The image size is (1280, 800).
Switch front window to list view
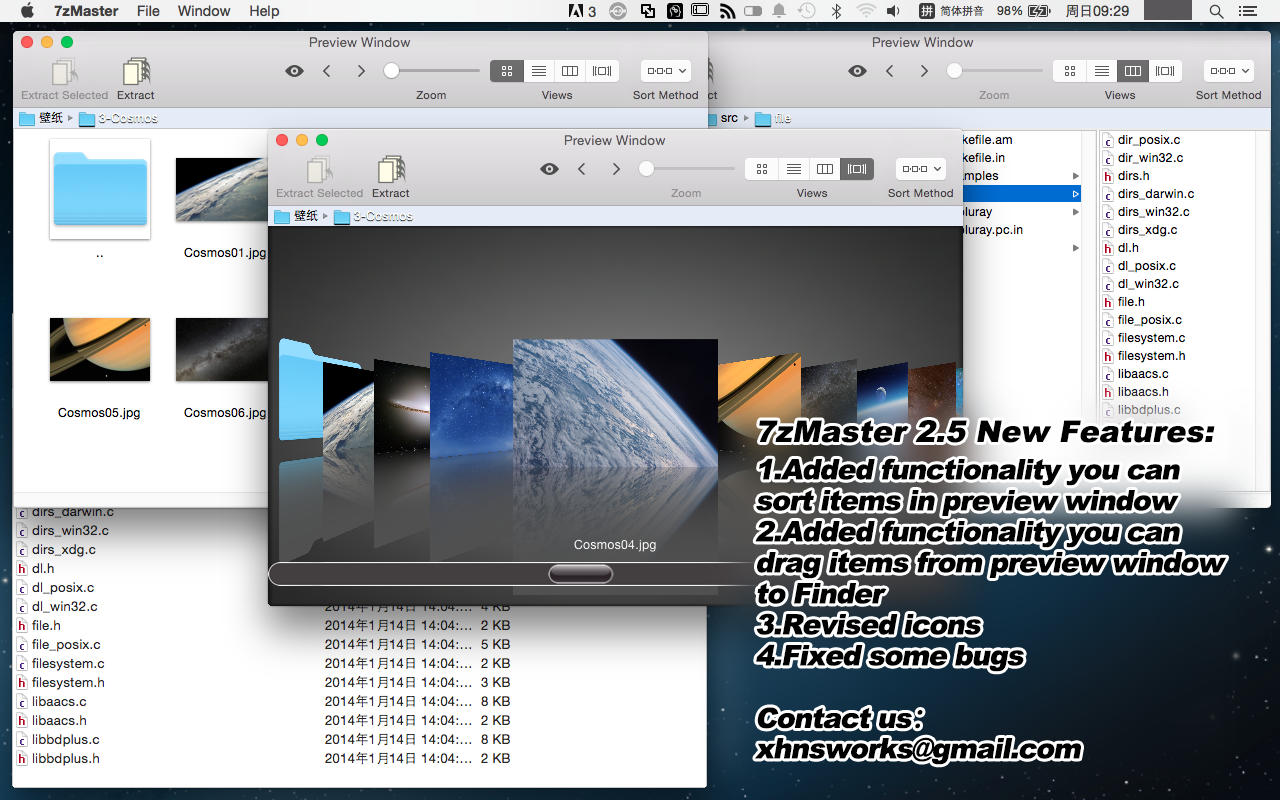pyautogui.click(x=794, y=169)
